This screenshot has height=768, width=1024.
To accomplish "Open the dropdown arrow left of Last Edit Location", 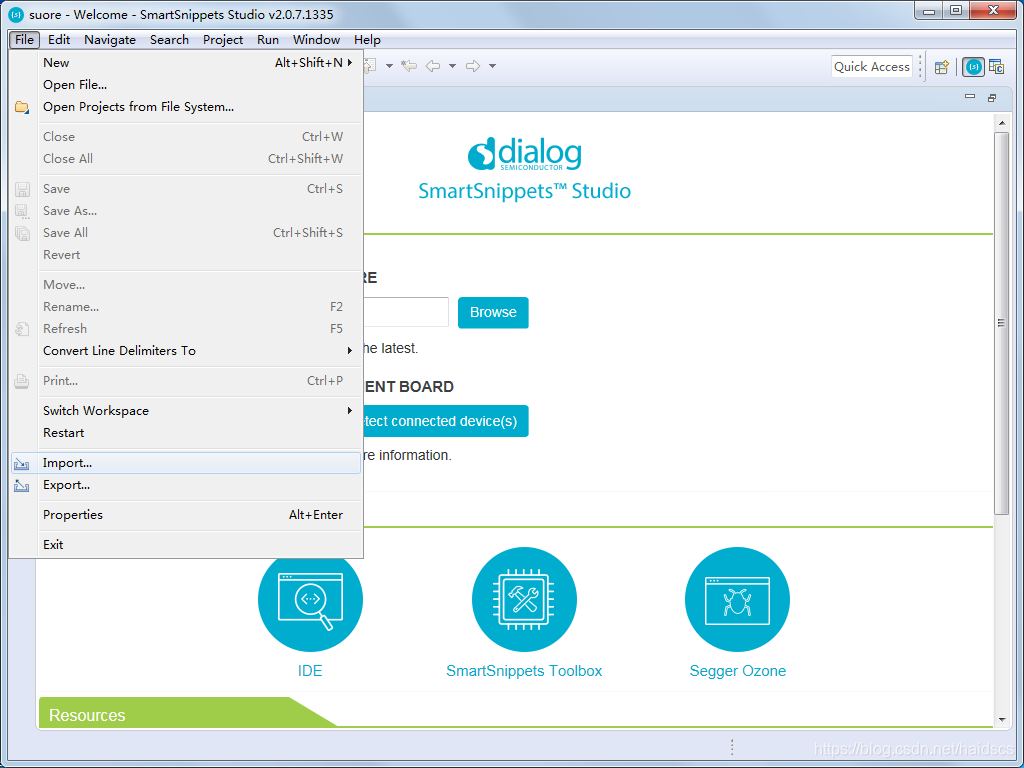I will pos(389,66).
